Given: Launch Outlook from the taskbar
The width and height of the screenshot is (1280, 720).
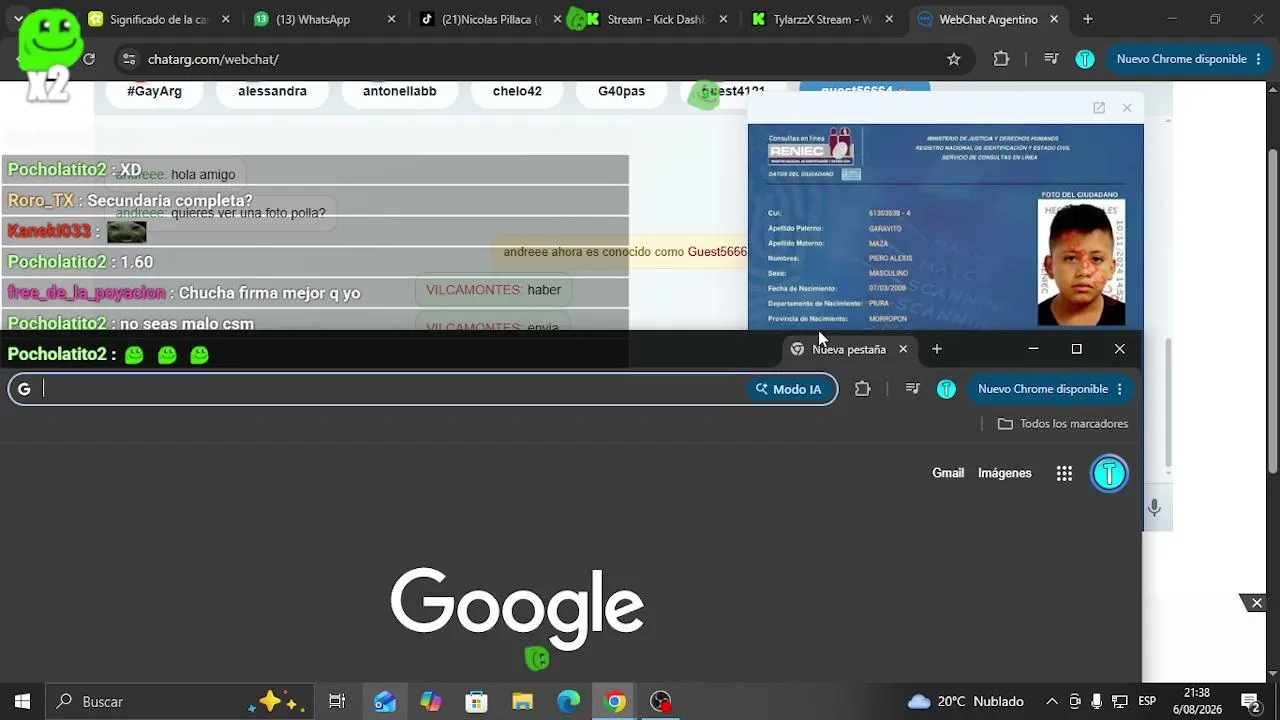Looking at the screenshot, I should (385, 701).
